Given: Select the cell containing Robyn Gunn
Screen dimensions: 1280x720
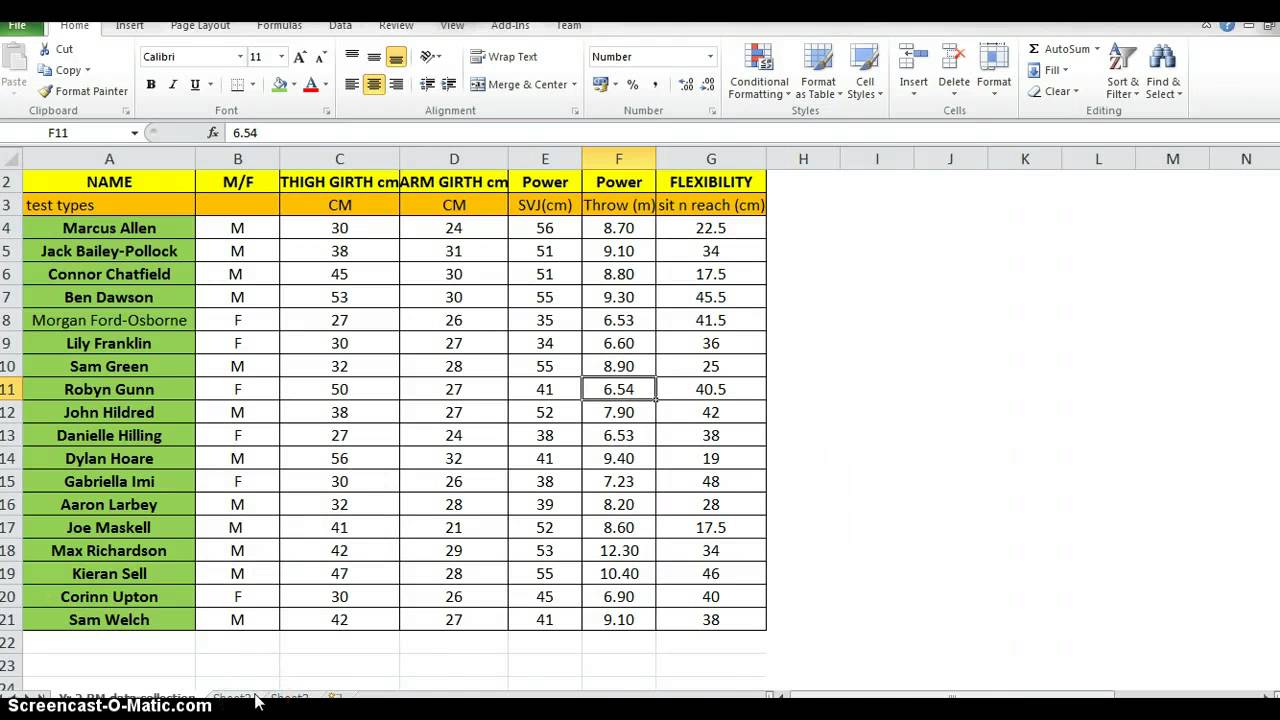Looking at the screenshot, I should 109,389.
